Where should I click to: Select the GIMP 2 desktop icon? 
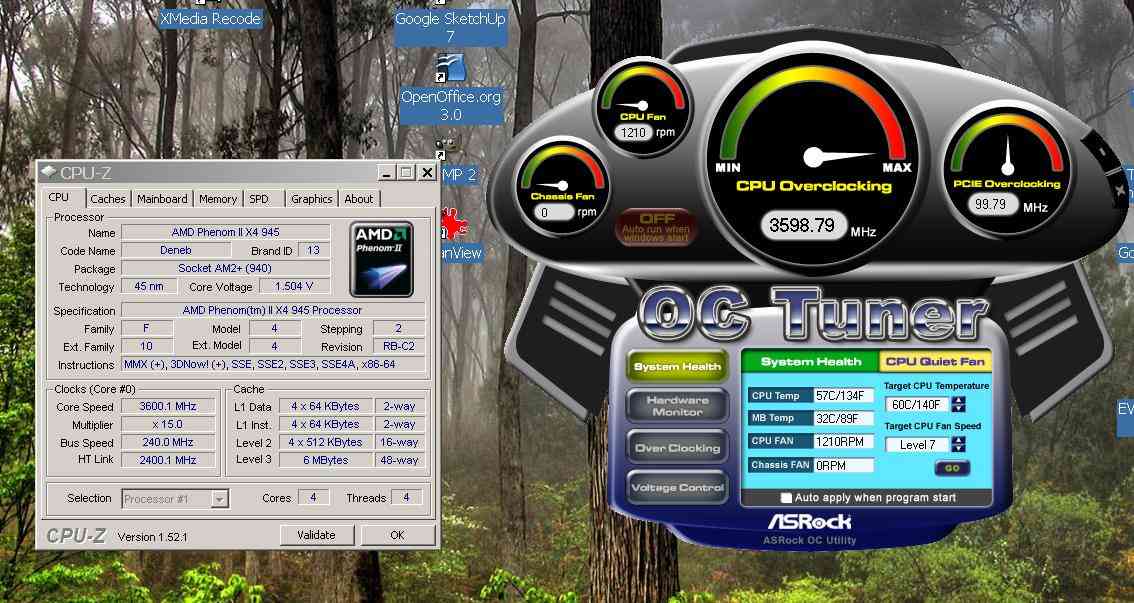(457, 161)
